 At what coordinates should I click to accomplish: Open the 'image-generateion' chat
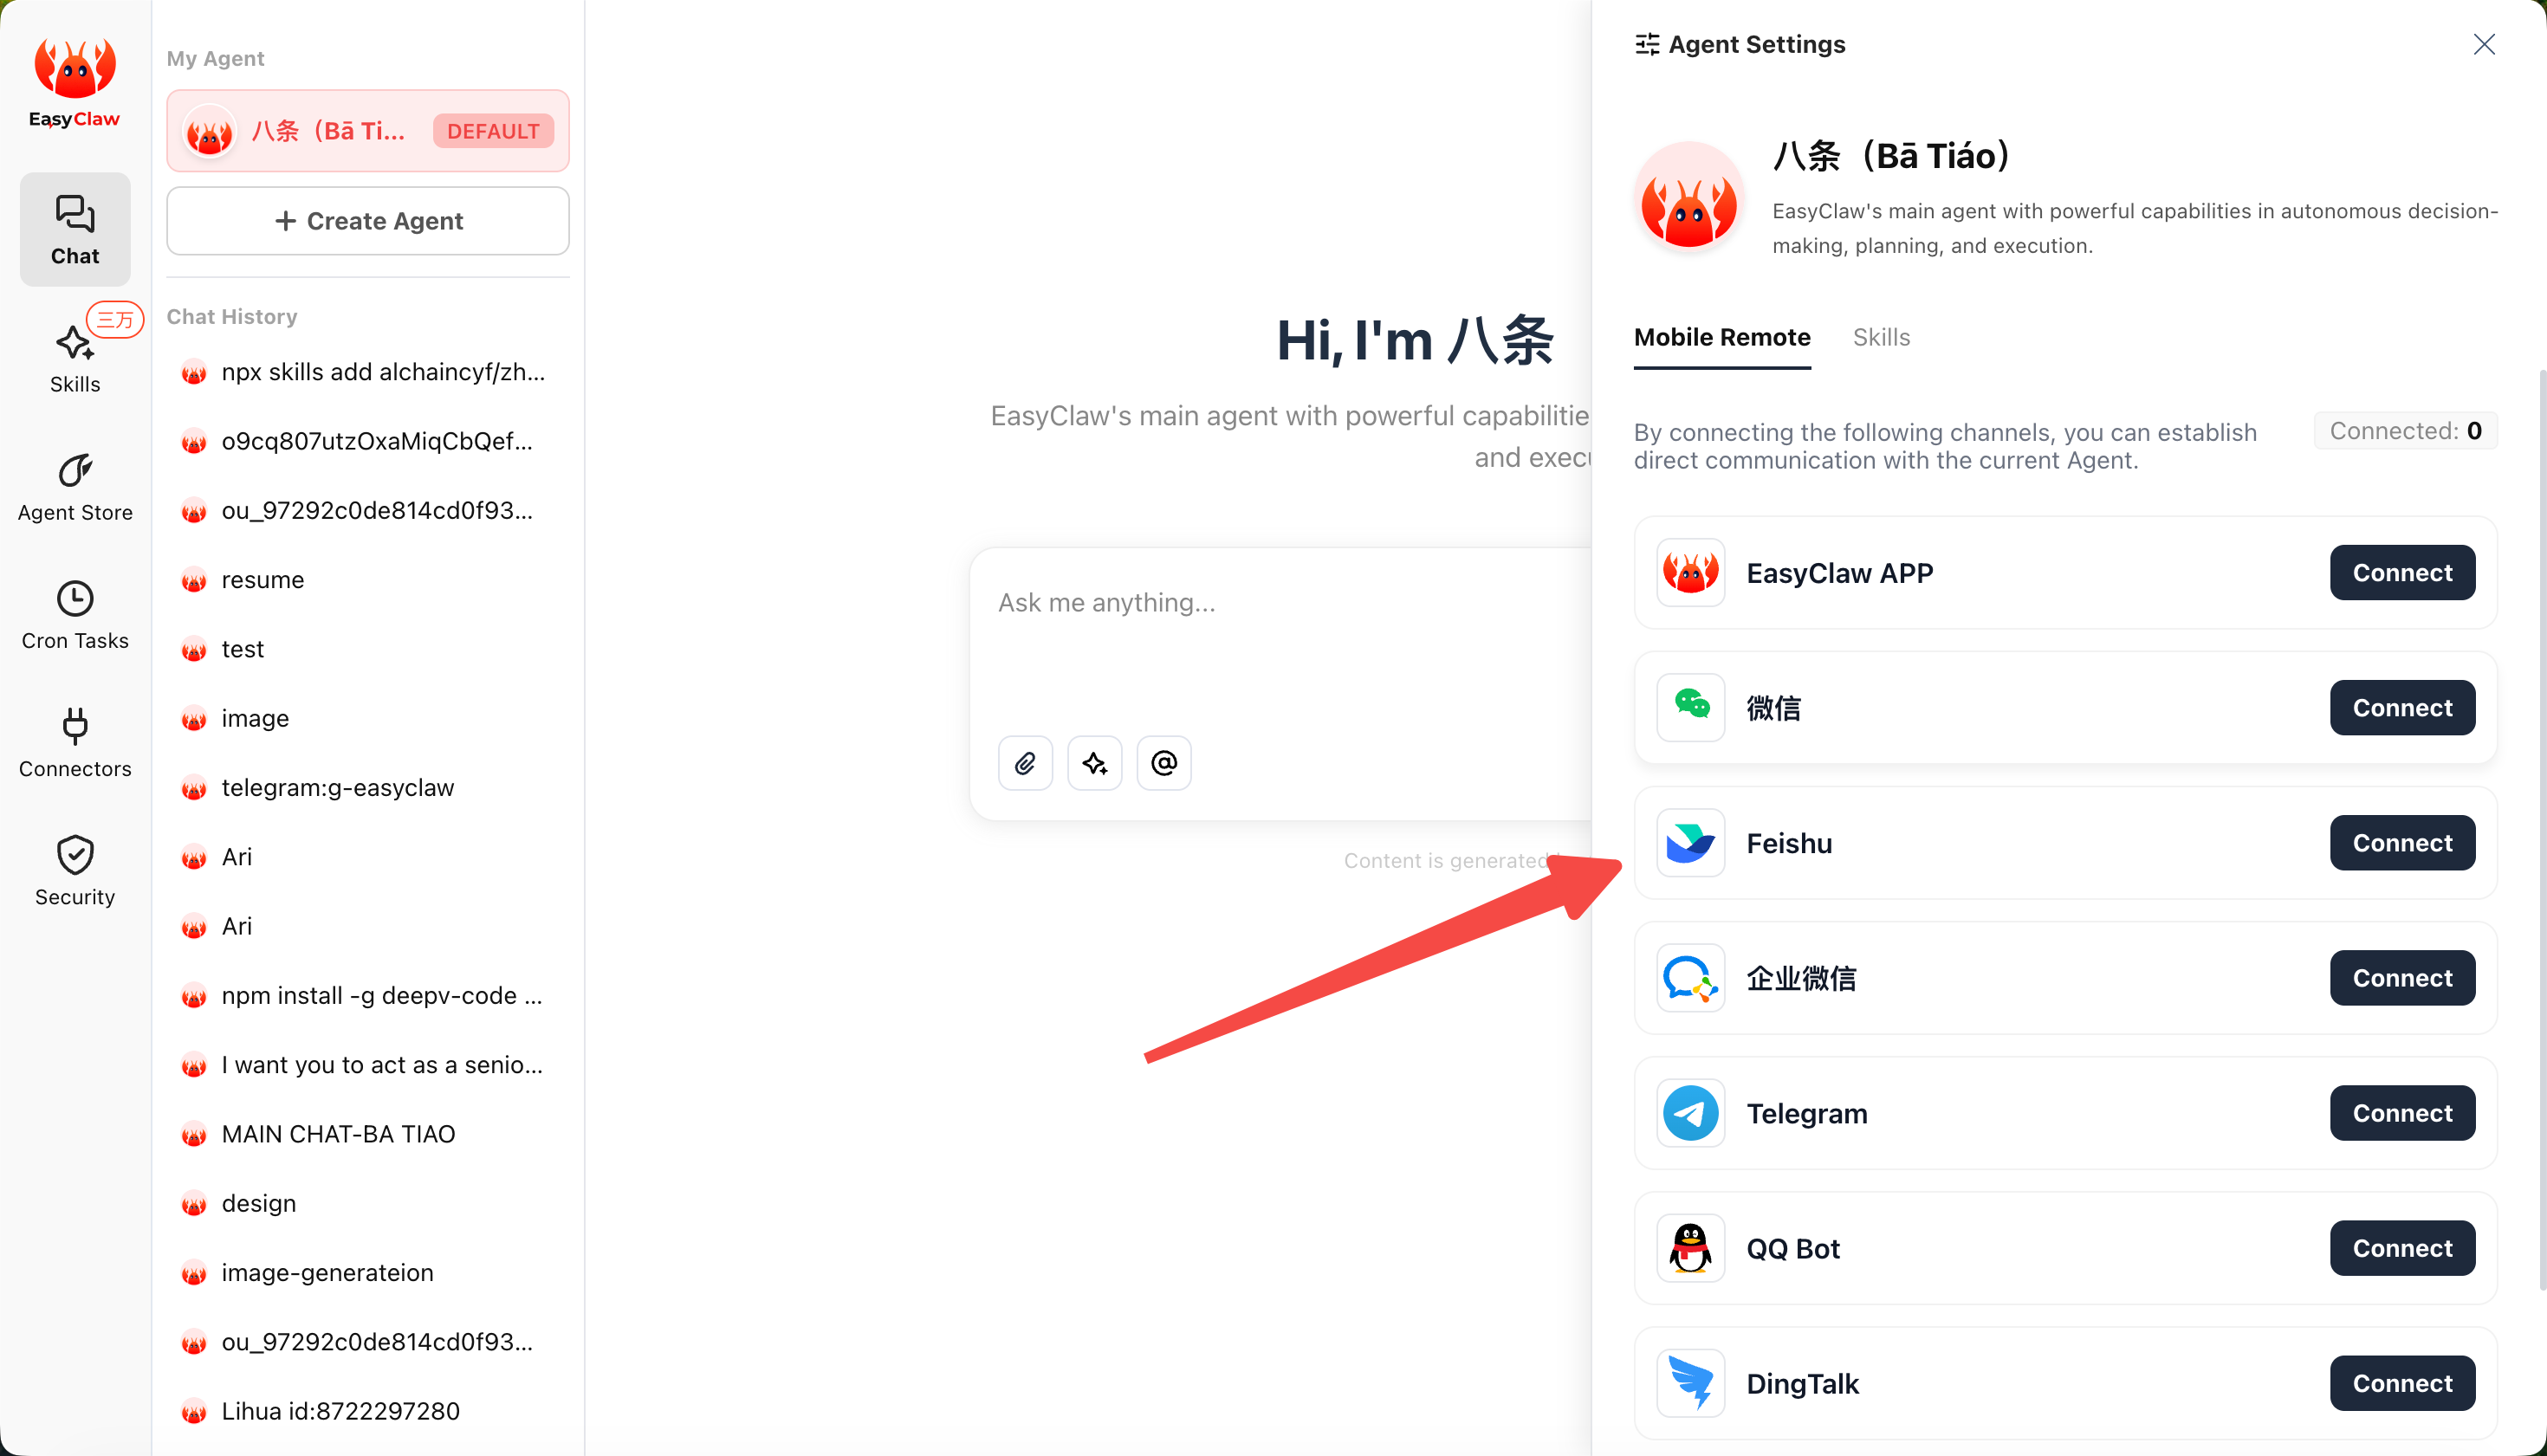coord(368,1273)
